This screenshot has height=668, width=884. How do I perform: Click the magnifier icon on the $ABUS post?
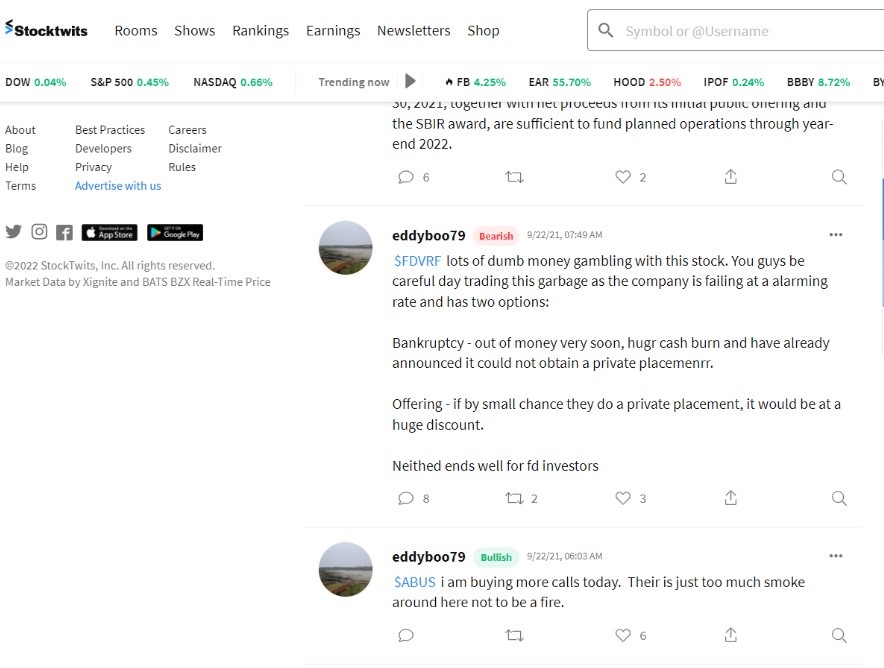coord(839,635)
